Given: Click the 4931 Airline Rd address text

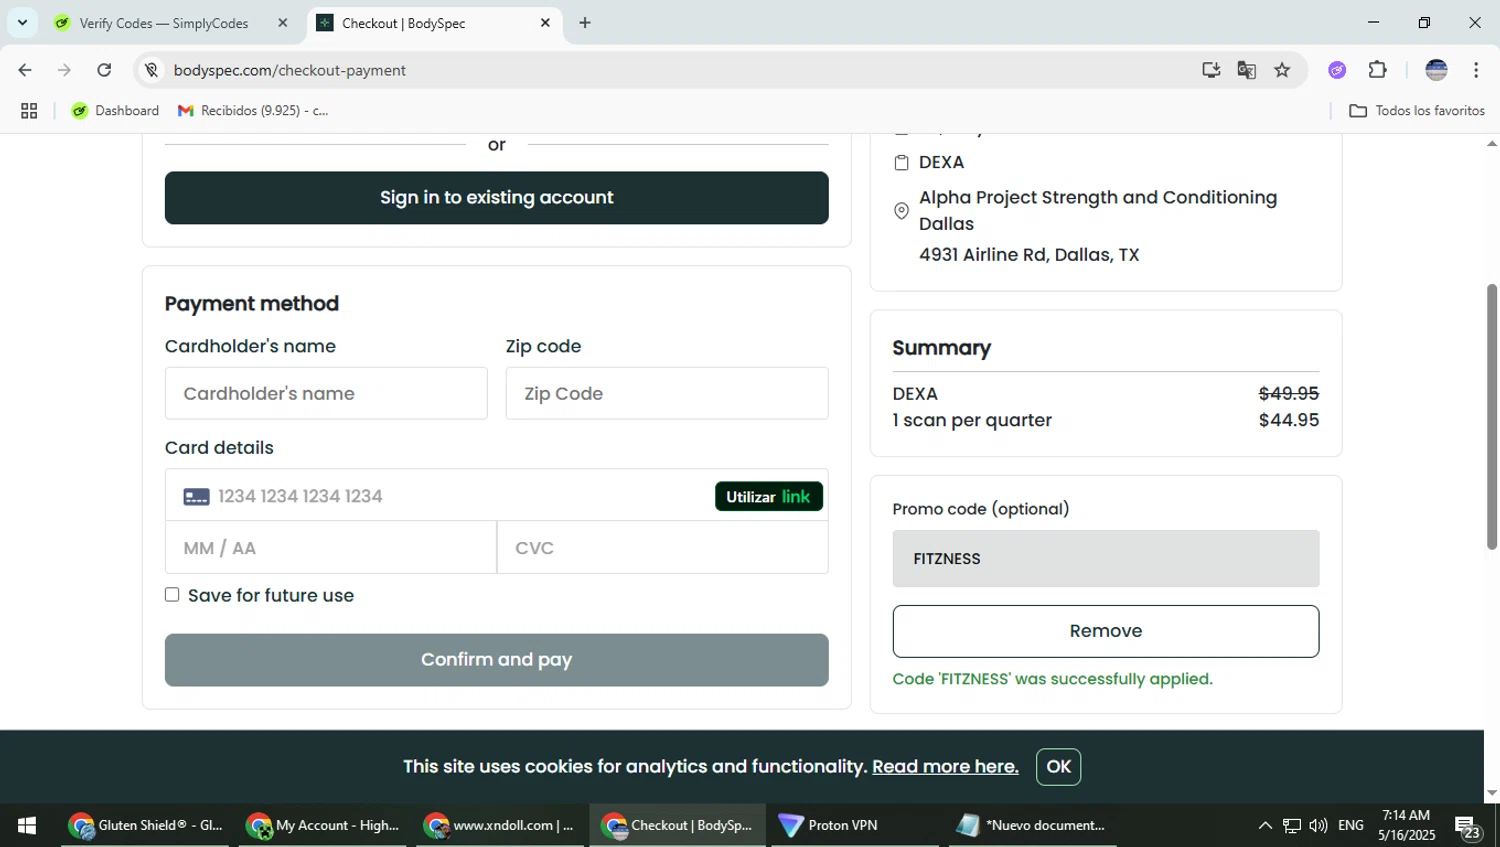Looking at the screenshot, I should [x=1029, y=255].
